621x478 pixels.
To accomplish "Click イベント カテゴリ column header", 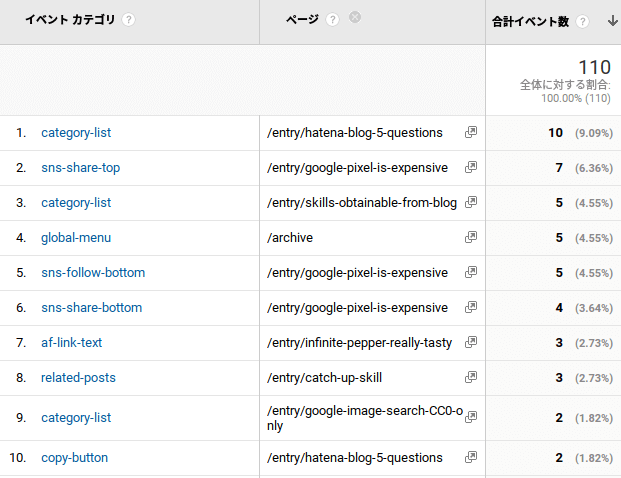I will pos(70,19).
